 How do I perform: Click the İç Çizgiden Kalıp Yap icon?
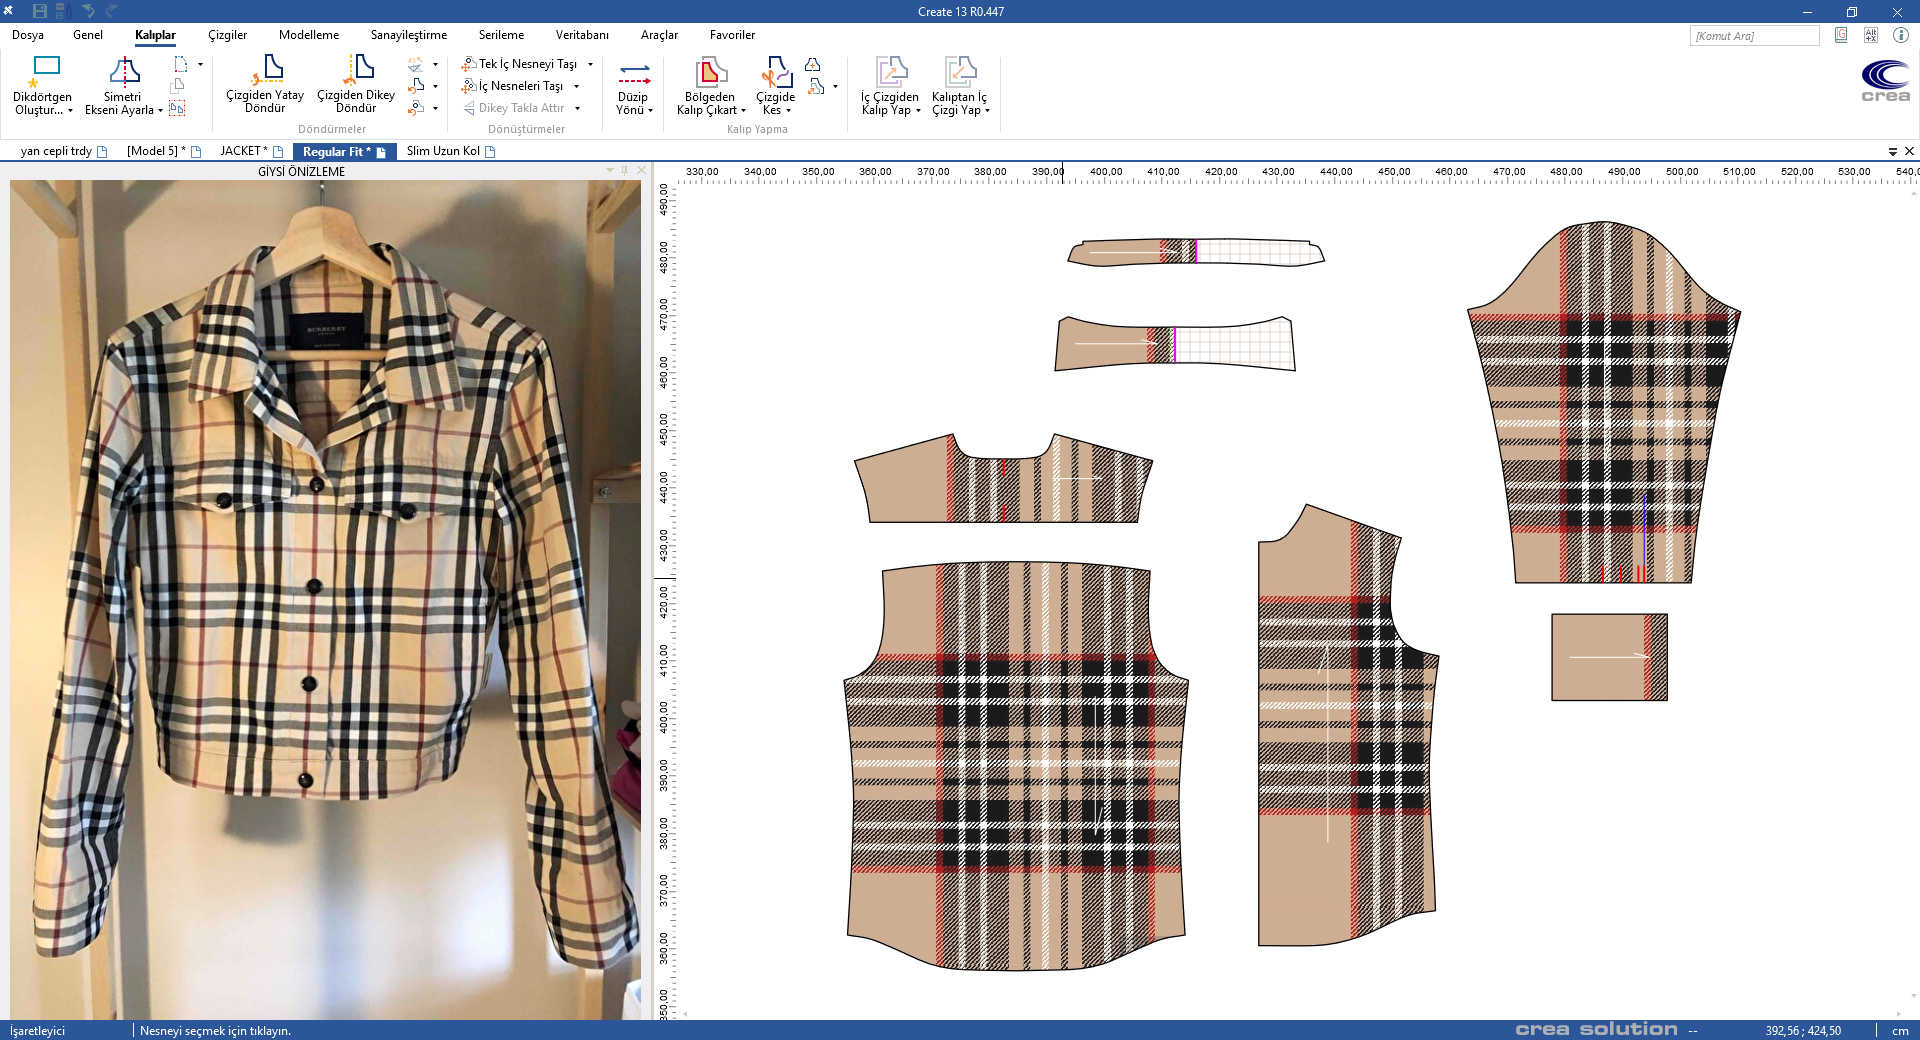pyautogui.click(x=890, y=72)
